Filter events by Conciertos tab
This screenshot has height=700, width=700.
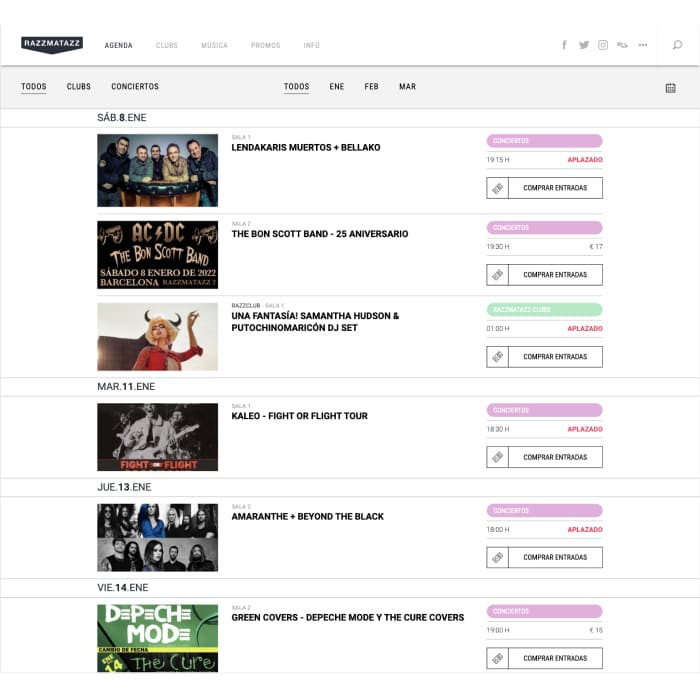(135, 87)
